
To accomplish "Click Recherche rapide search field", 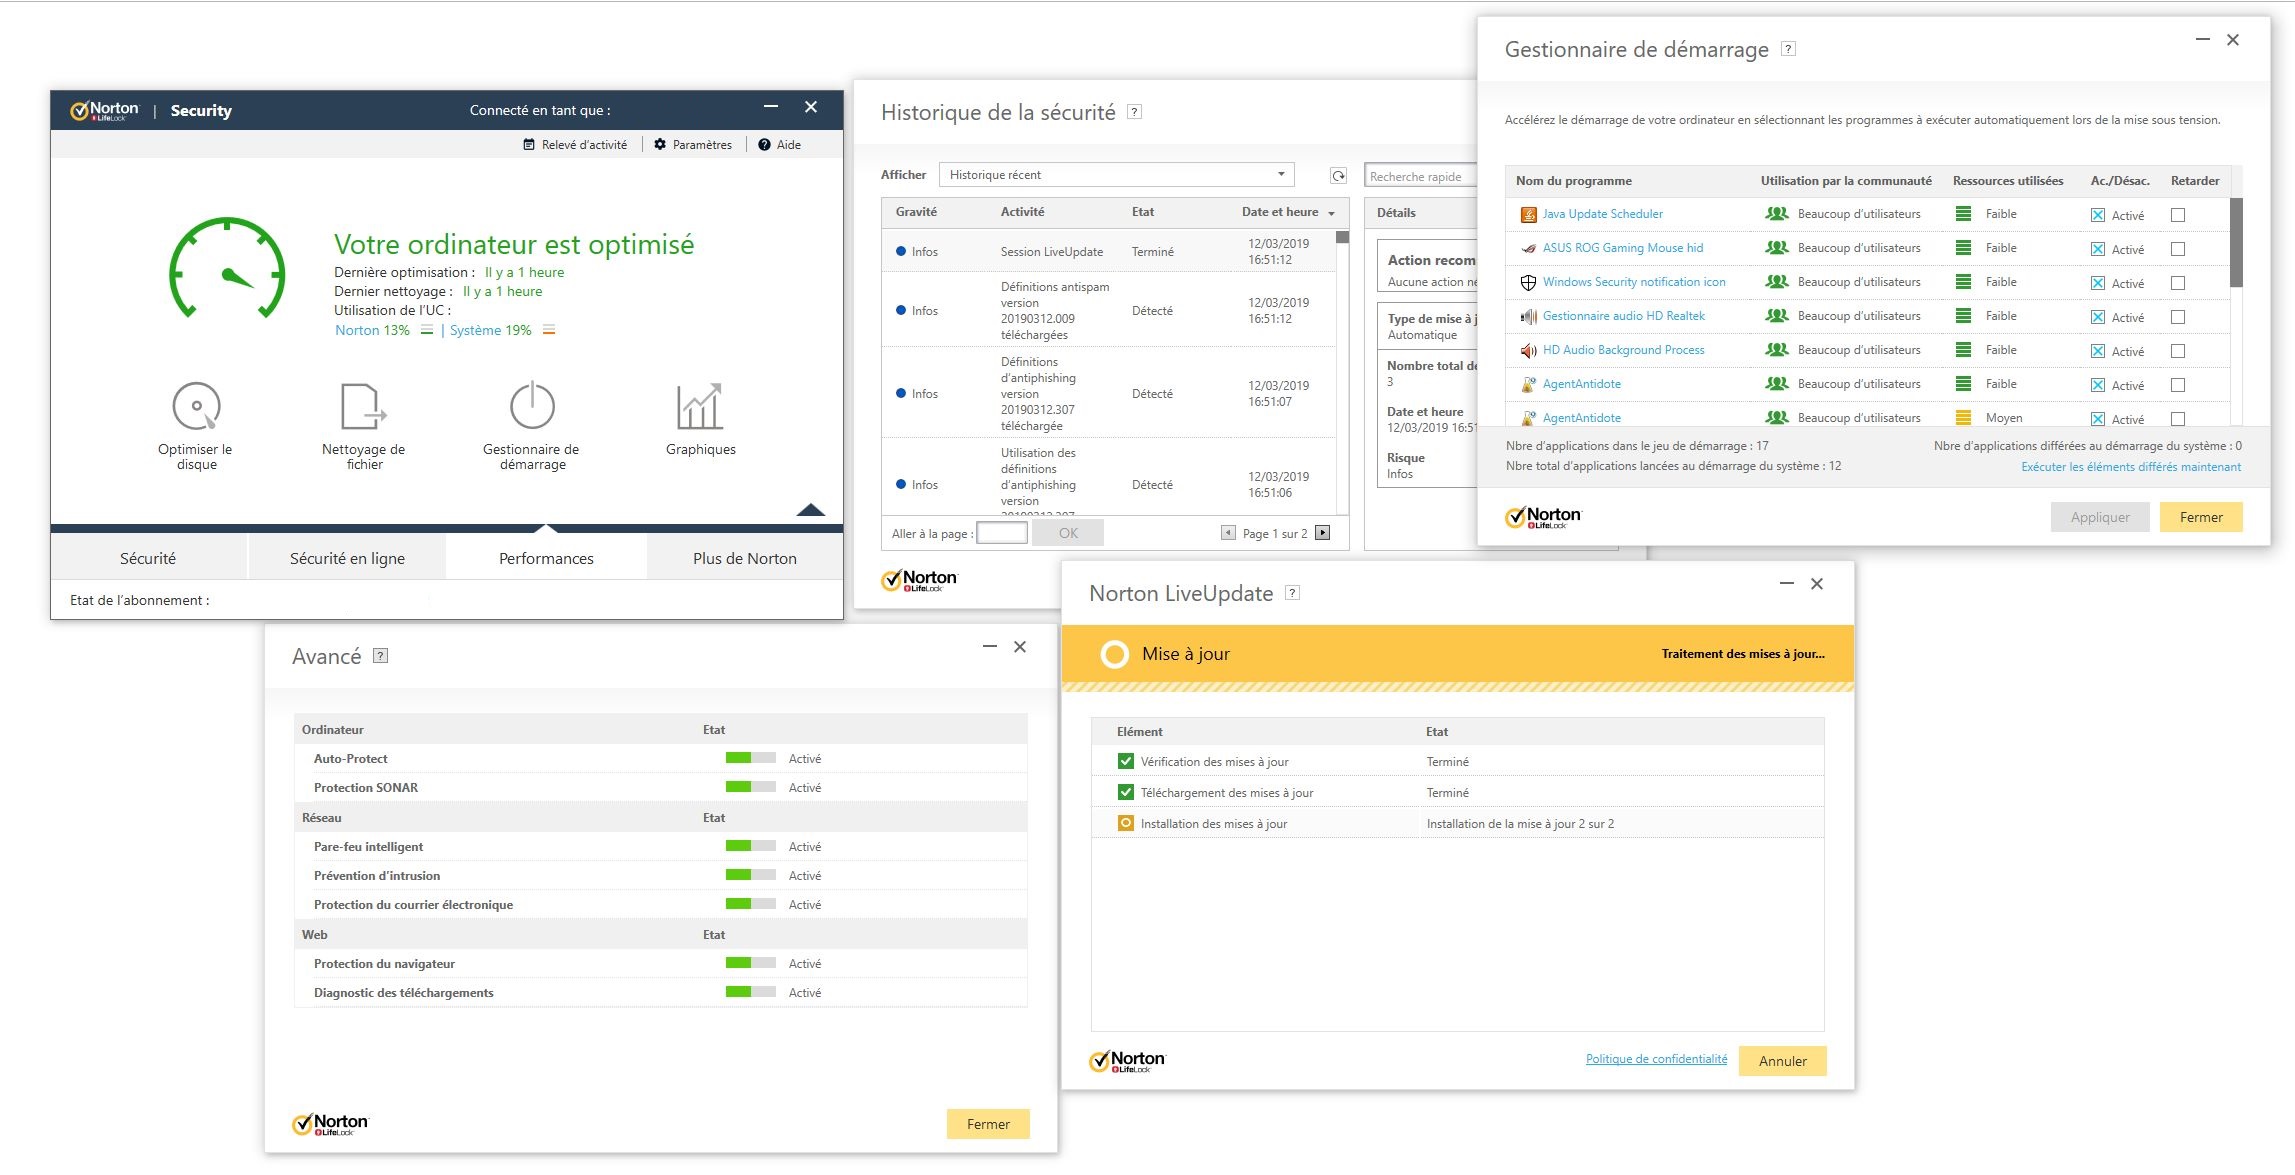I will tap(1421, 176).
